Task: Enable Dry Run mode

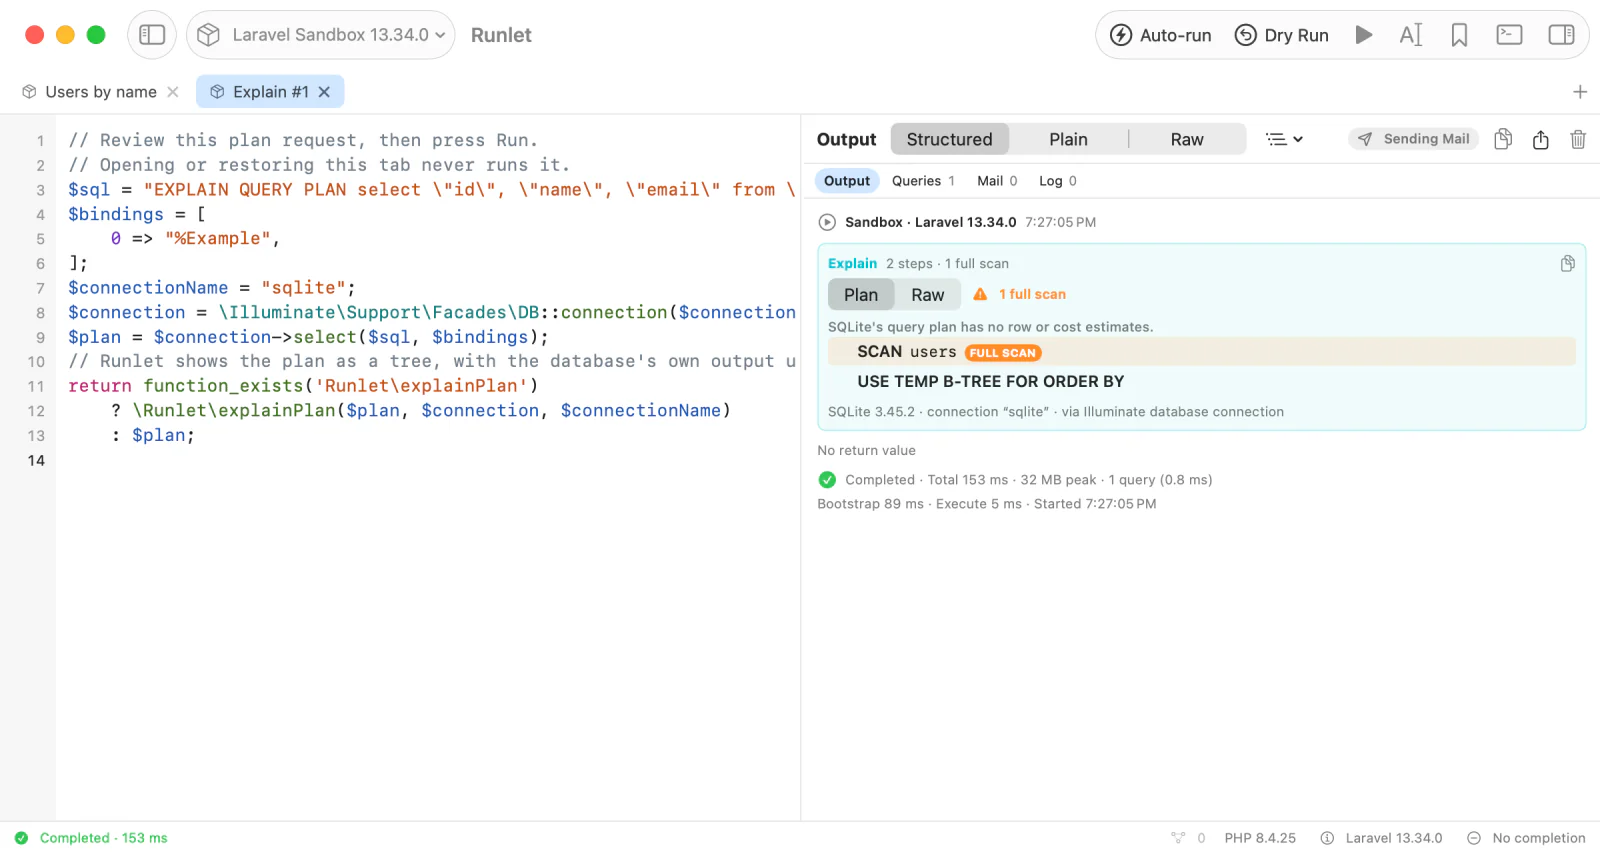Action: coord(1282,35)
